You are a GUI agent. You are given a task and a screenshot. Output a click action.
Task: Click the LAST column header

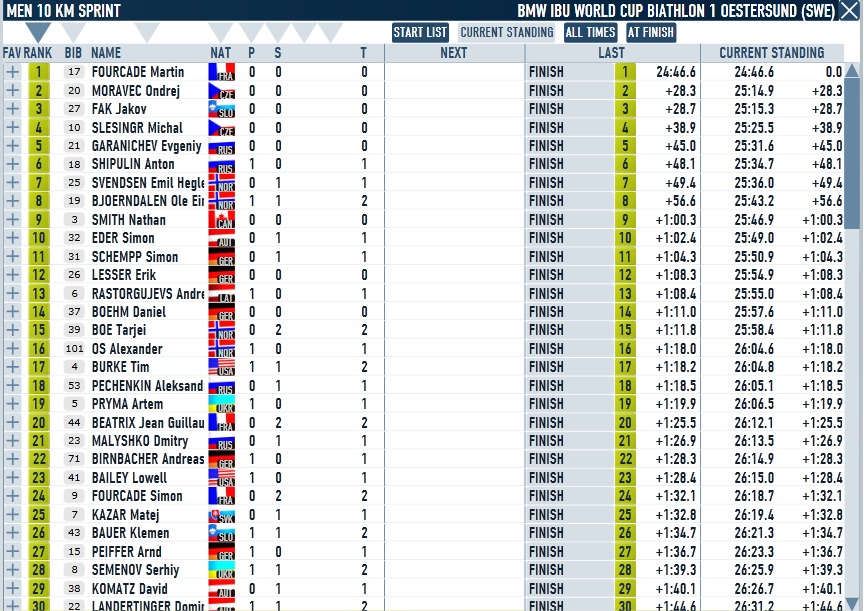pos(612,53)
